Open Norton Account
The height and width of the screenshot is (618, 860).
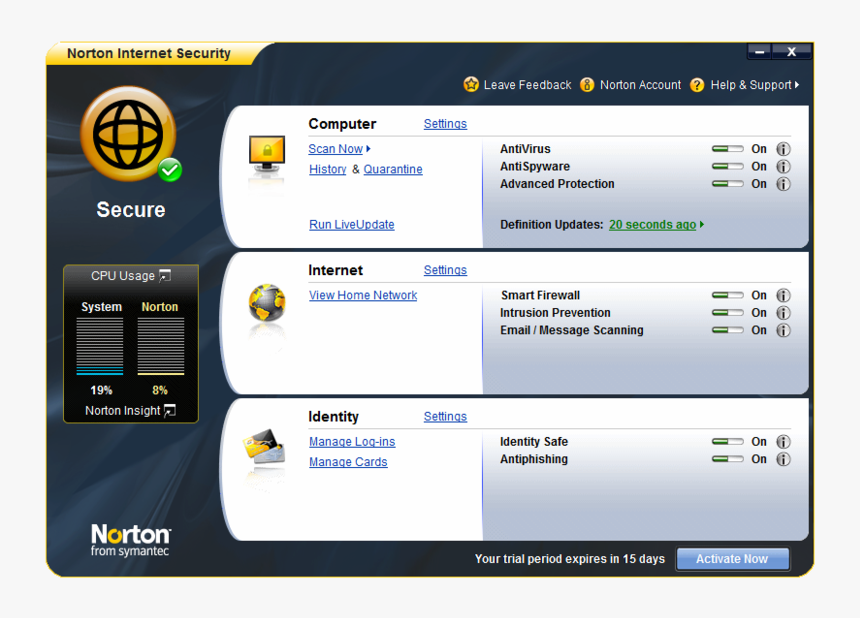tap(640, 85)
